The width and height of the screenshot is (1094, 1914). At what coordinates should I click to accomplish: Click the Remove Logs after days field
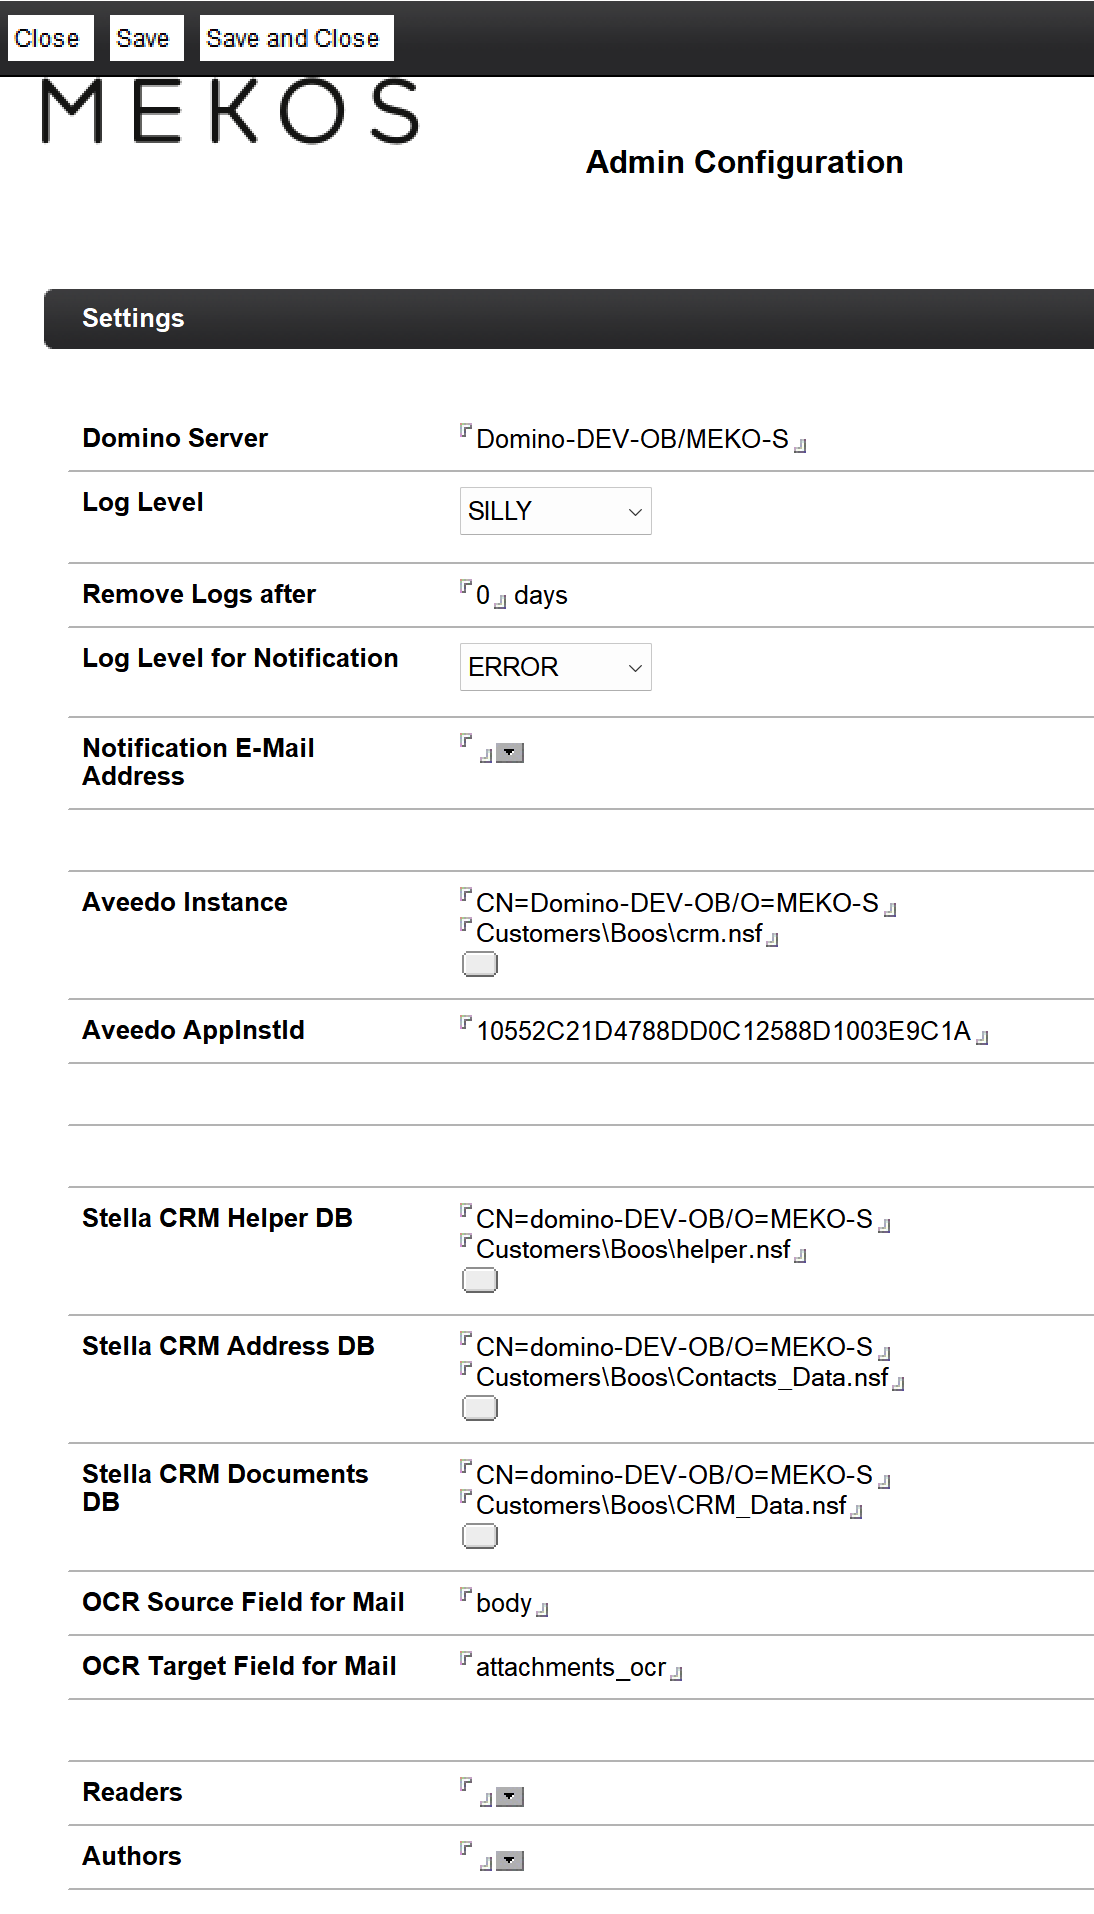[483, 596]
